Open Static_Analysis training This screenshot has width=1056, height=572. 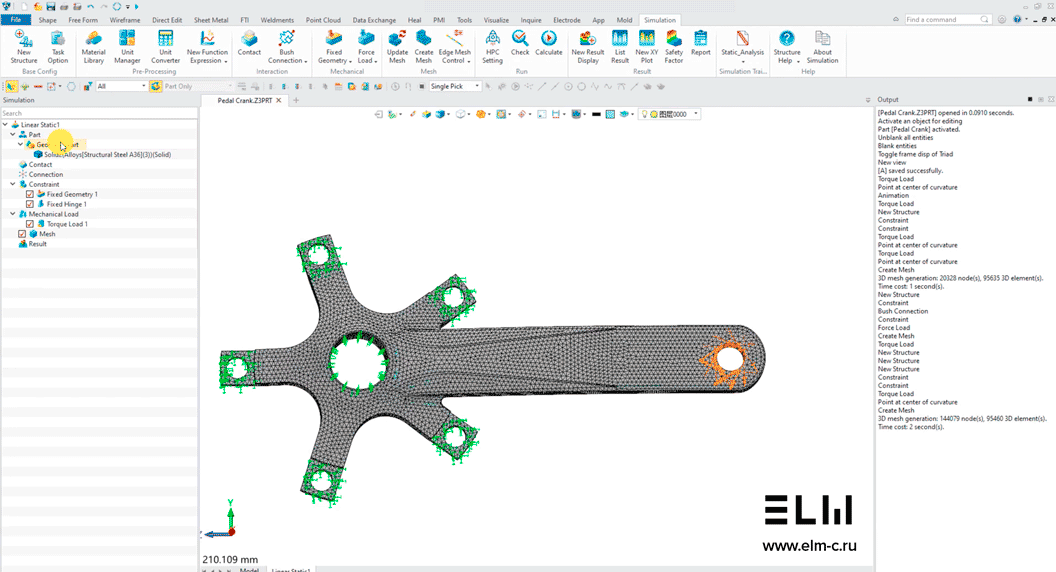[x=743, y=46]
